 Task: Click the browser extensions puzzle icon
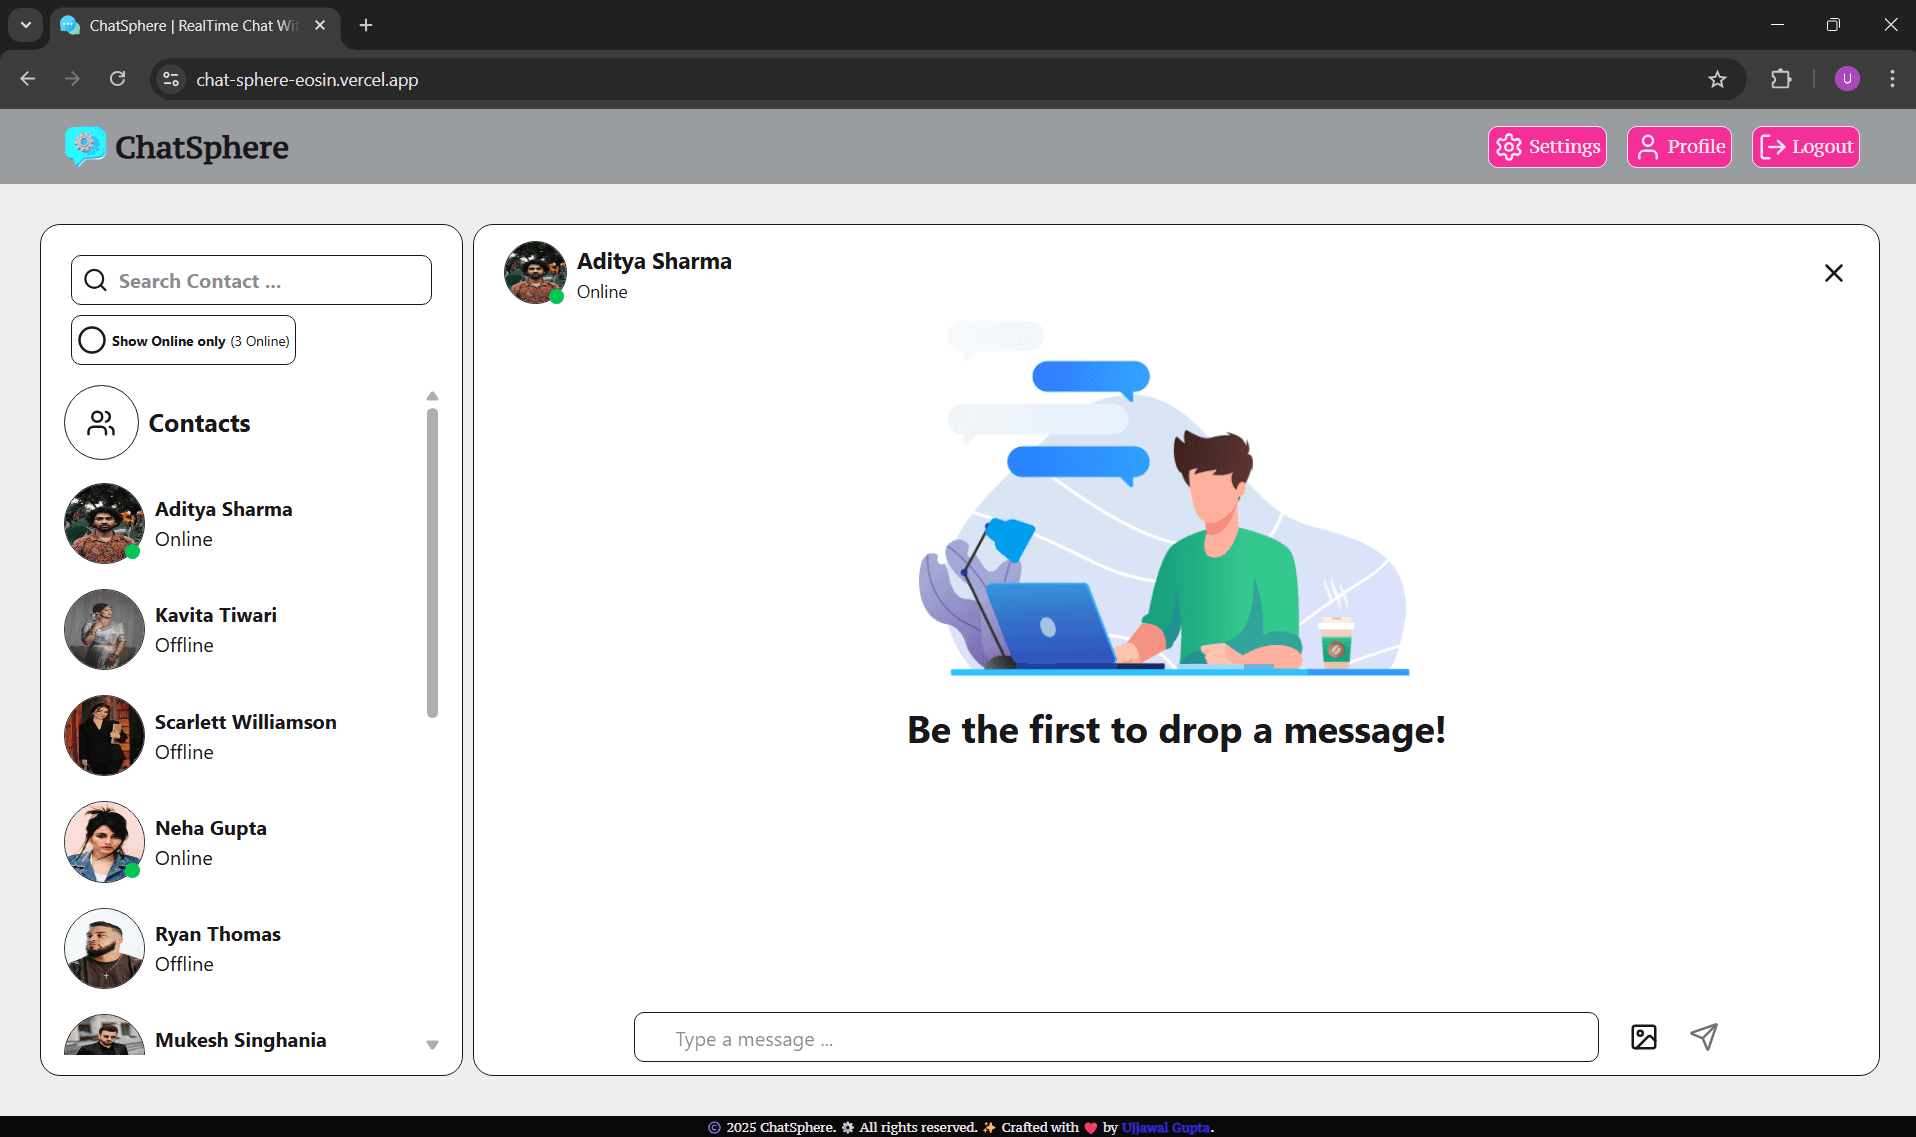pos(1782,79)
